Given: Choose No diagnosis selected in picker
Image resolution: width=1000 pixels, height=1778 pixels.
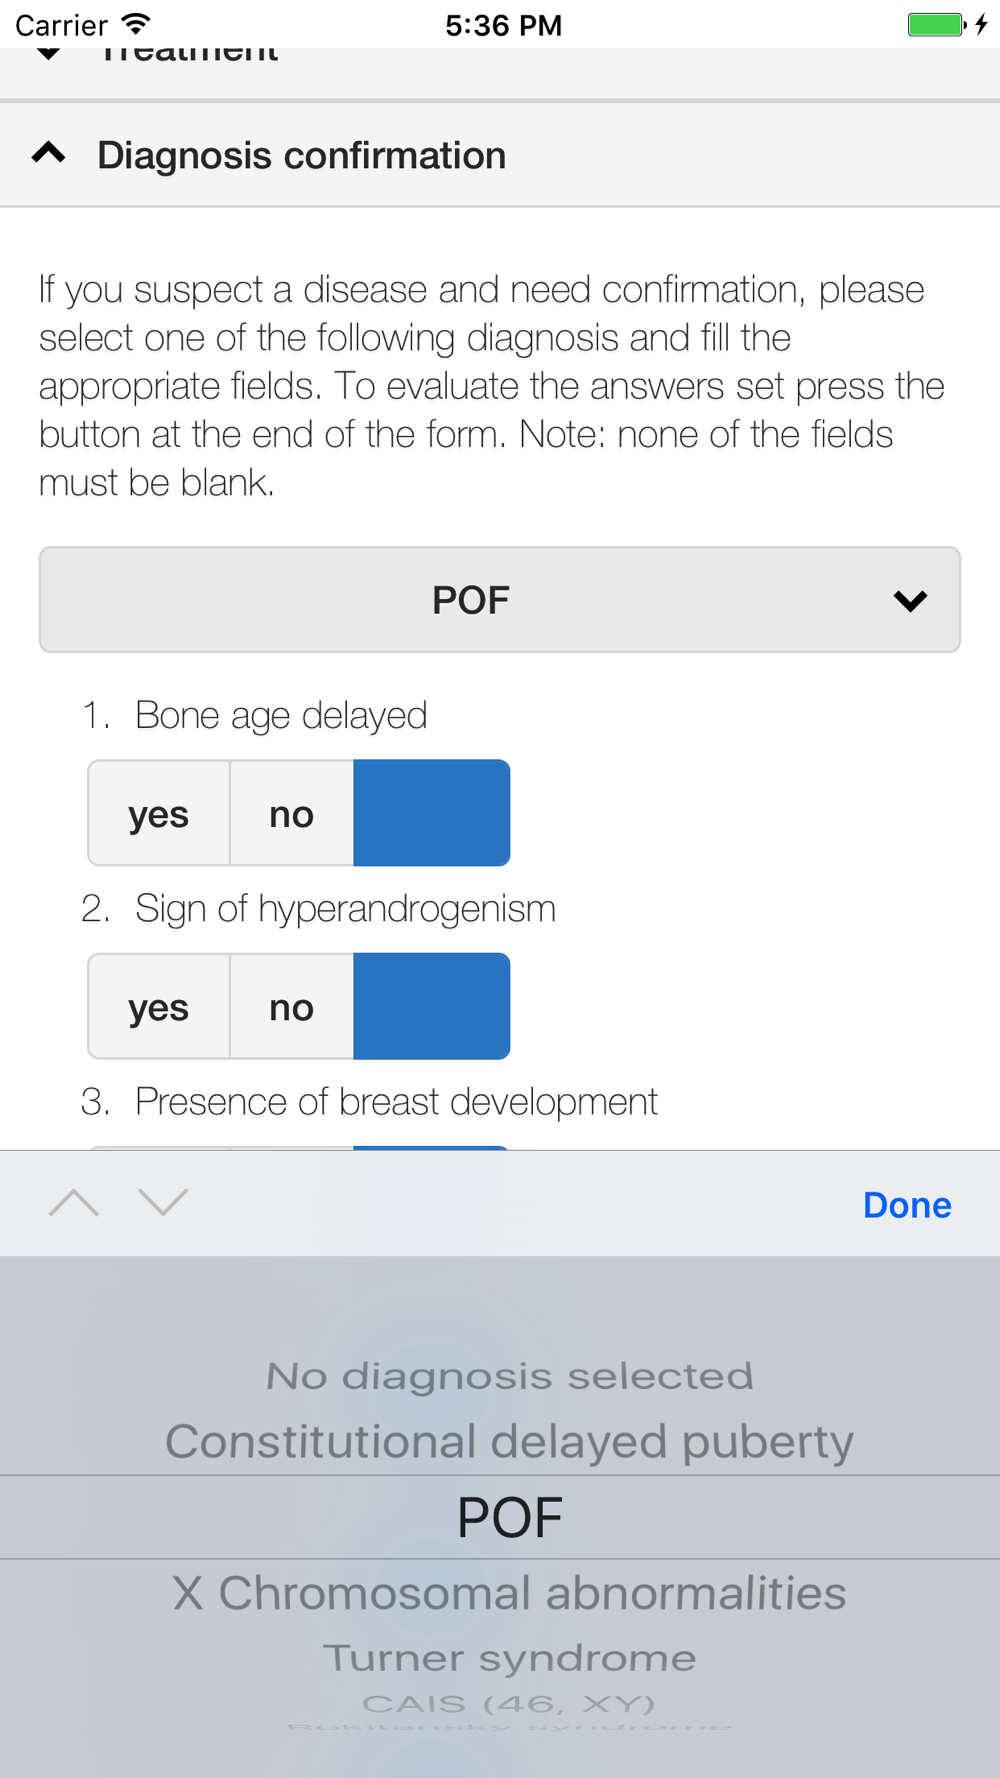Looking at the screenshot, I should 509,1377.
